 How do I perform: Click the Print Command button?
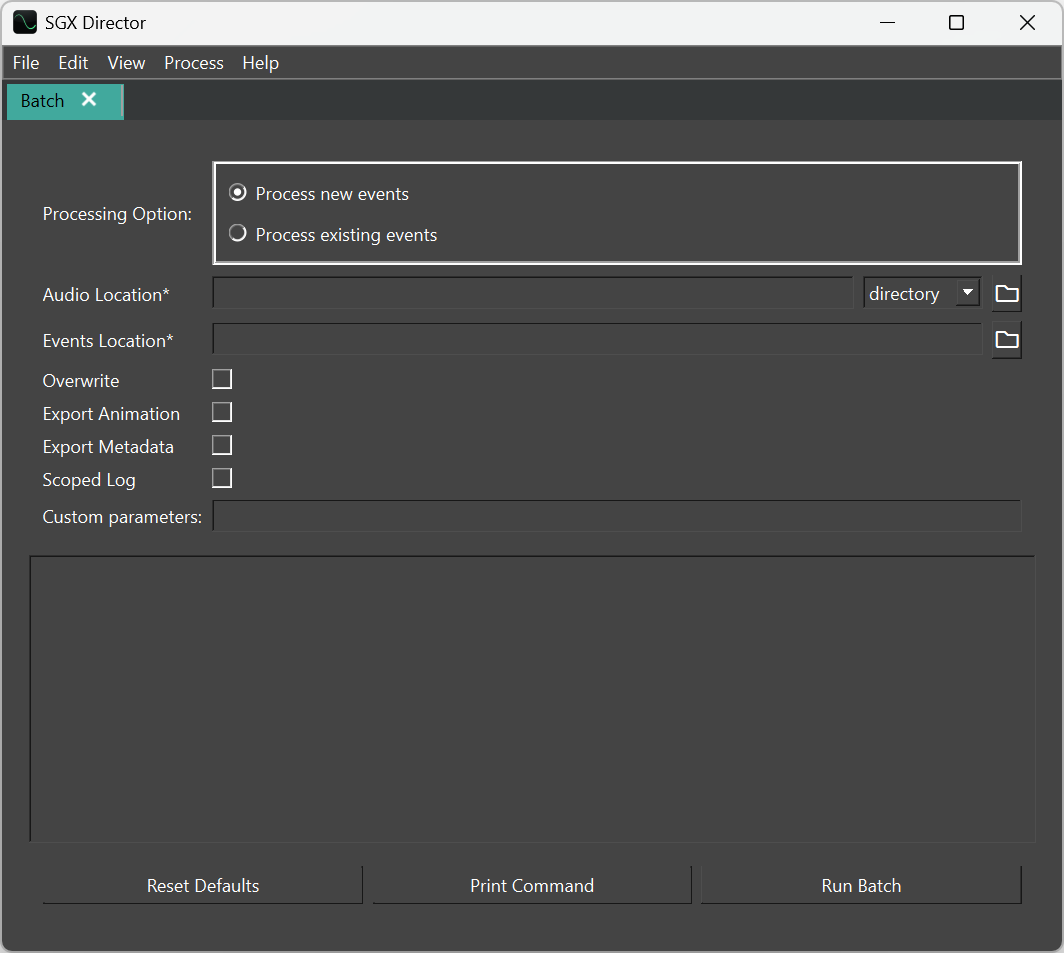(x=532, y=885)
